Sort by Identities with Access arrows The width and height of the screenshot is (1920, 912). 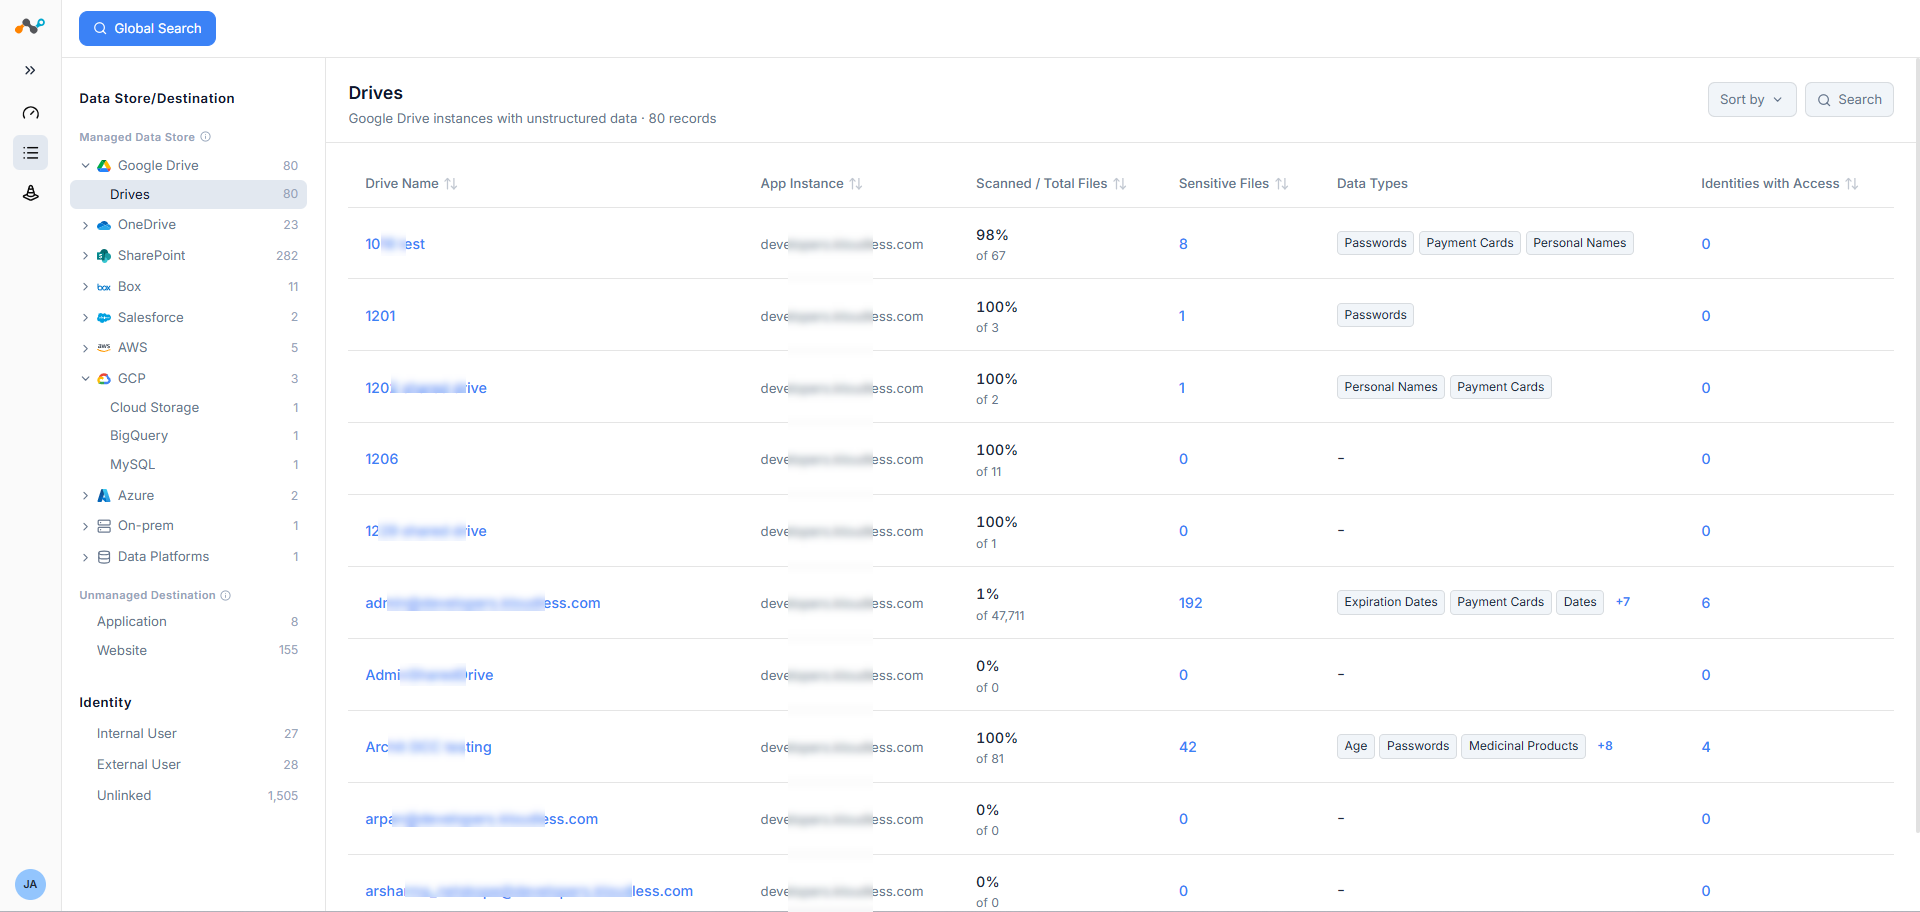pyautogui.click(x=1852, y=184)
